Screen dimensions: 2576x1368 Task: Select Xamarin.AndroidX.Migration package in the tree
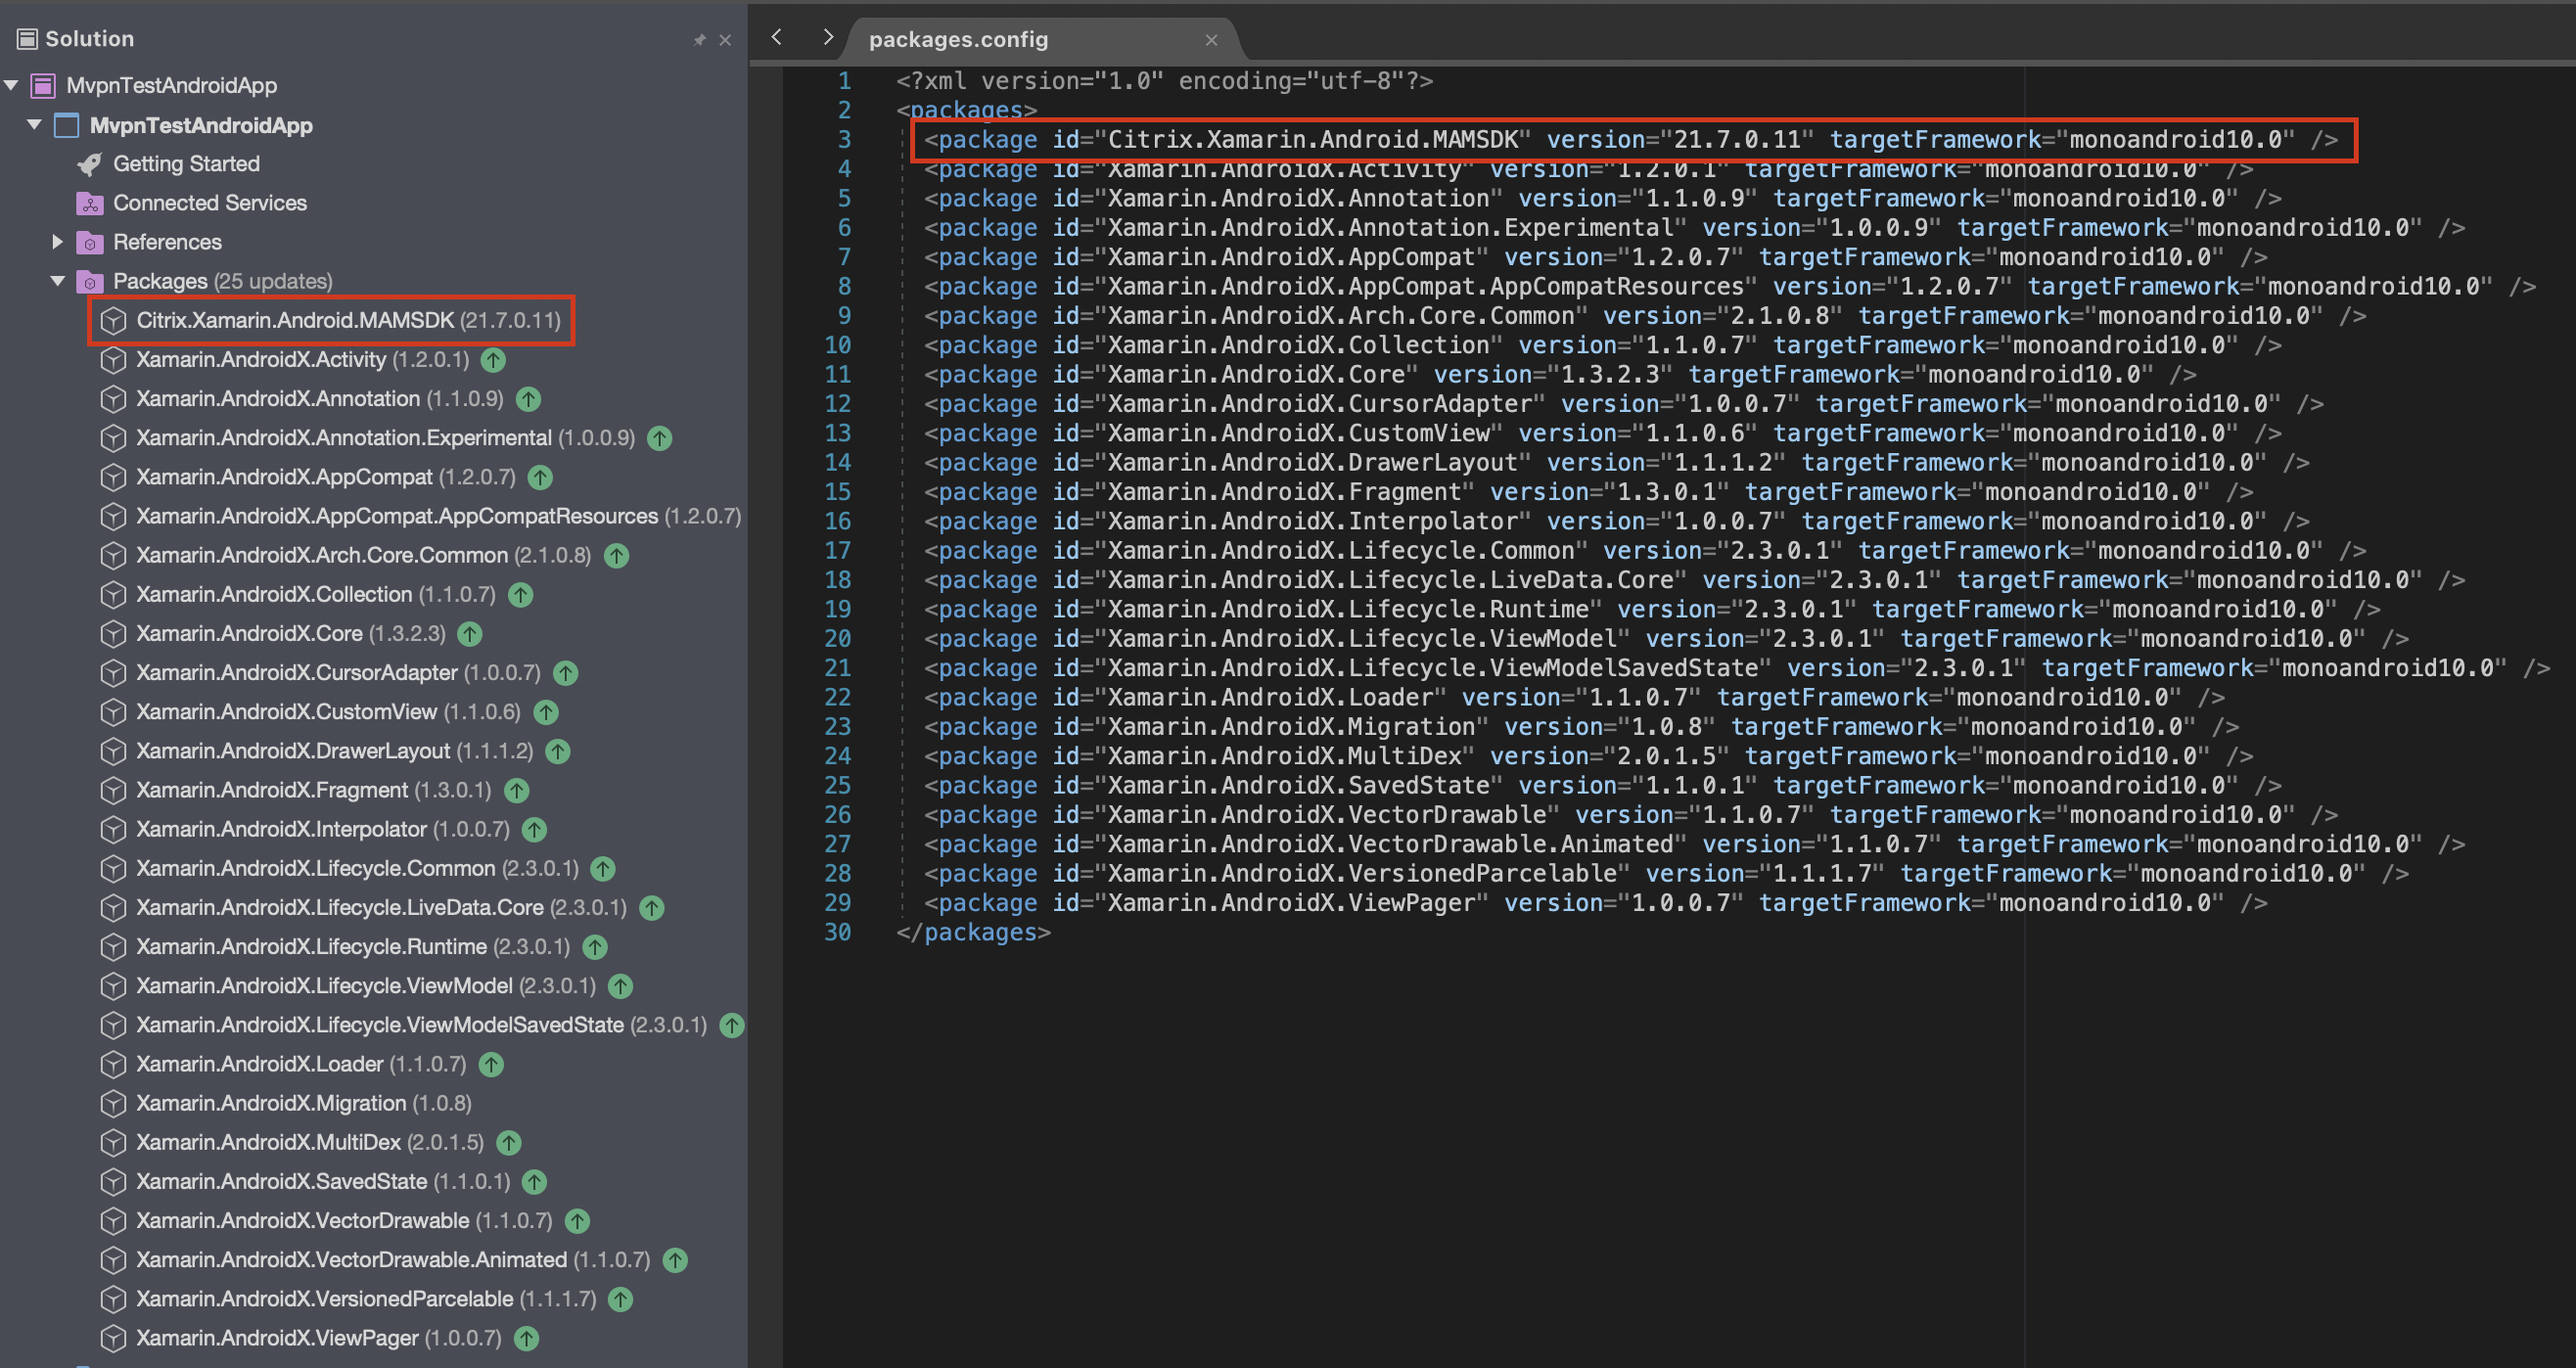tap(270, 1103)
